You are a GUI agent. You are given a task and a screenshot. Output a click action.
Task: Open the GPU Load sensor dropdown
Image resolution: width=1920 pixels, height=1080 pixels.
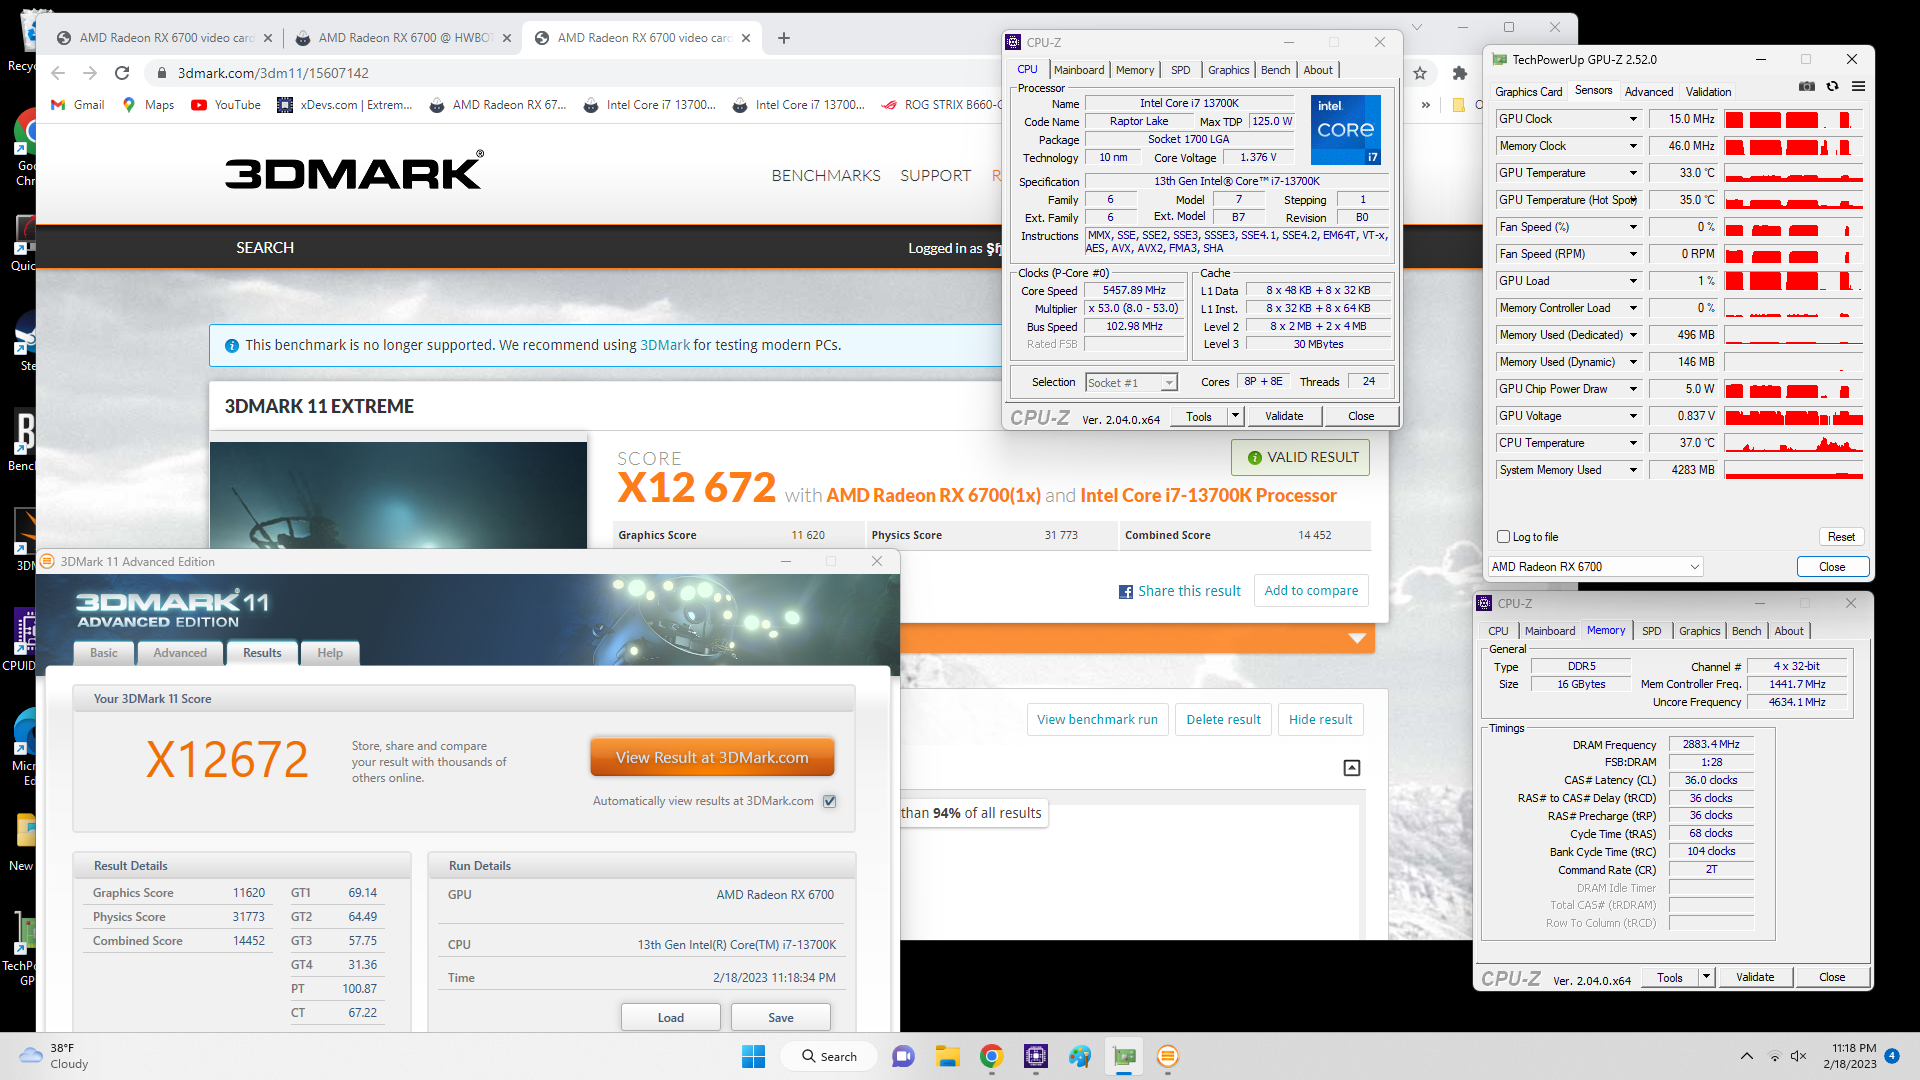coord(1633,281)
